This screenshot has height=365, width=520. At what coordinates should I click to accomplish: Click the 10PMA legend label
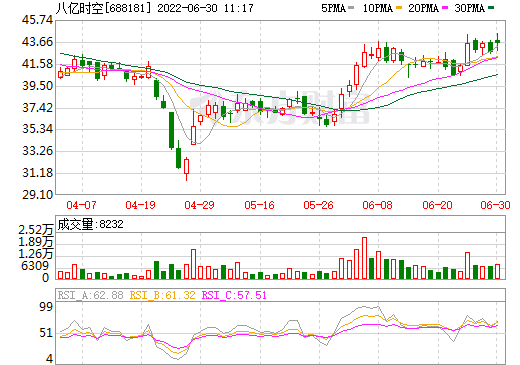[x=378, y=8]
